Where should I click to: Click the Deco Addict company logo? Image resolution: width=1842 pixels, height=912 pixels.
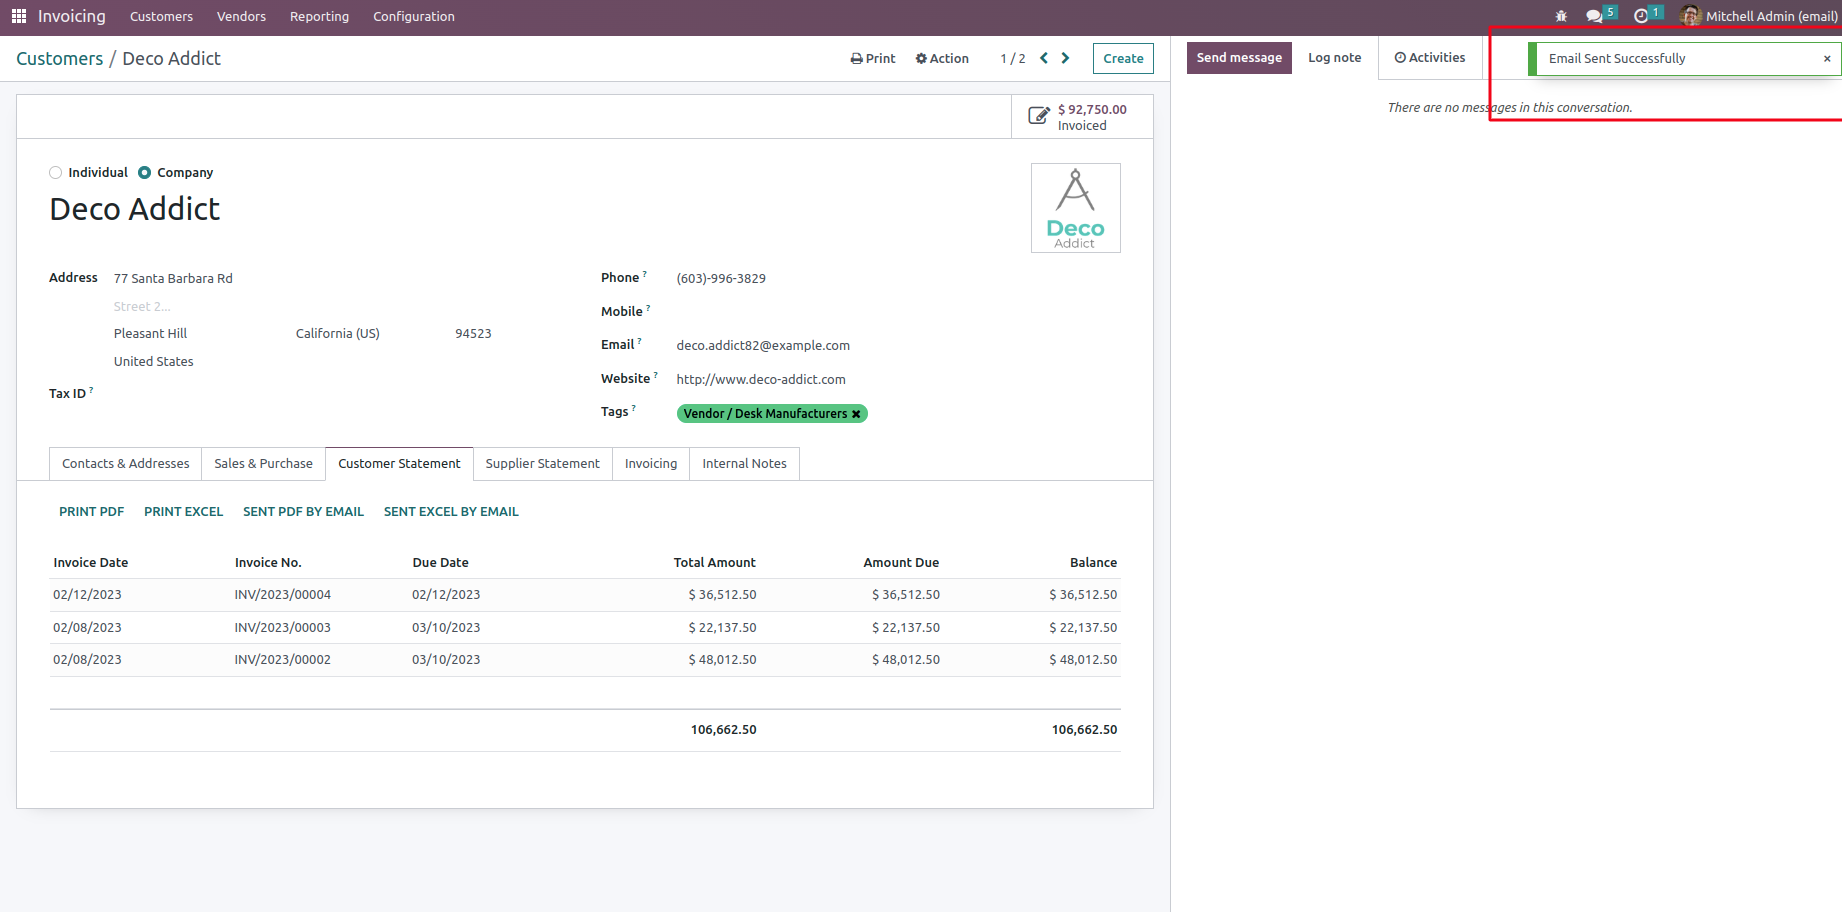1076,208
